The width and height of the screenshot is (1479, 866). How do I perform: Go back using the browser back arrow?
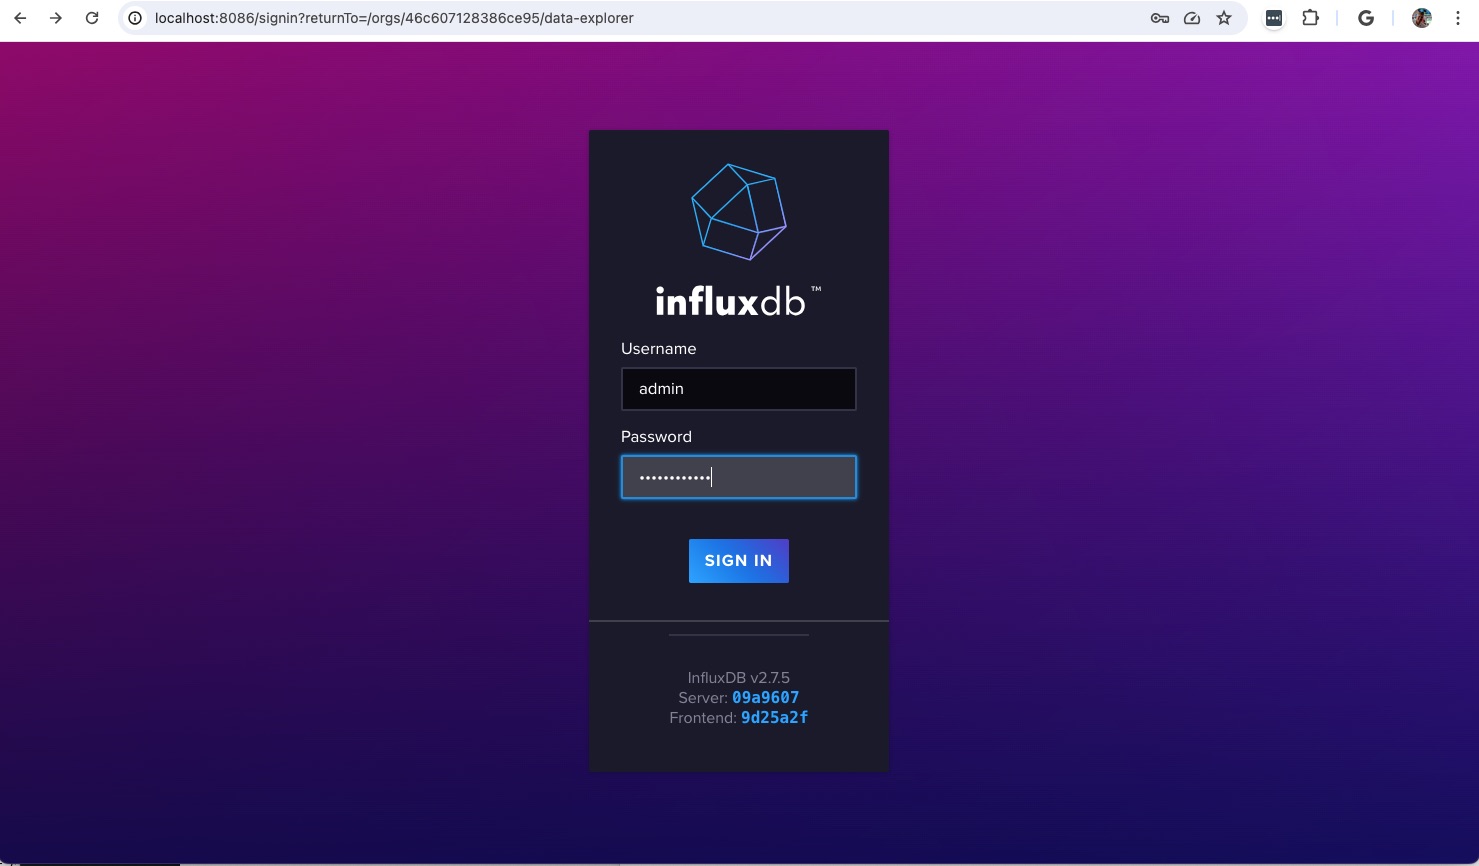tap(20, 18)
